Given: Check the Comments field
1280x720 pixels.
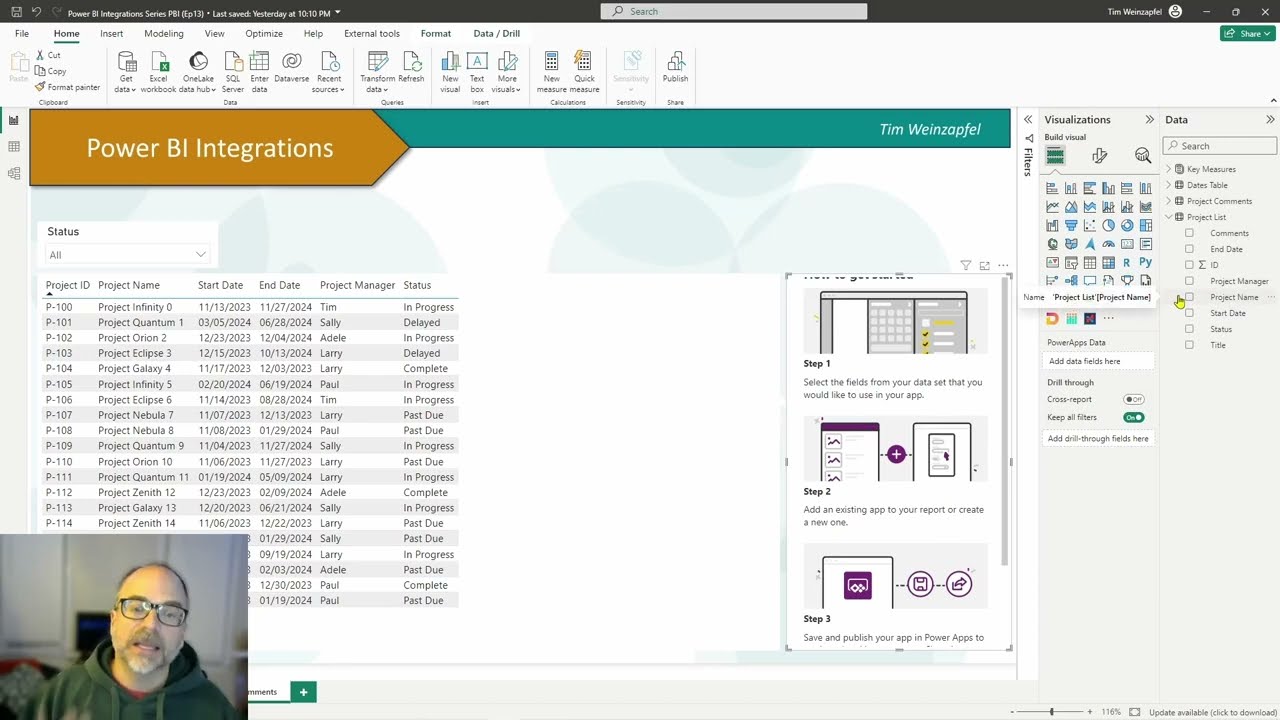Looking at the screenshot, I should pyautogui.click(x=1189, y=233).
